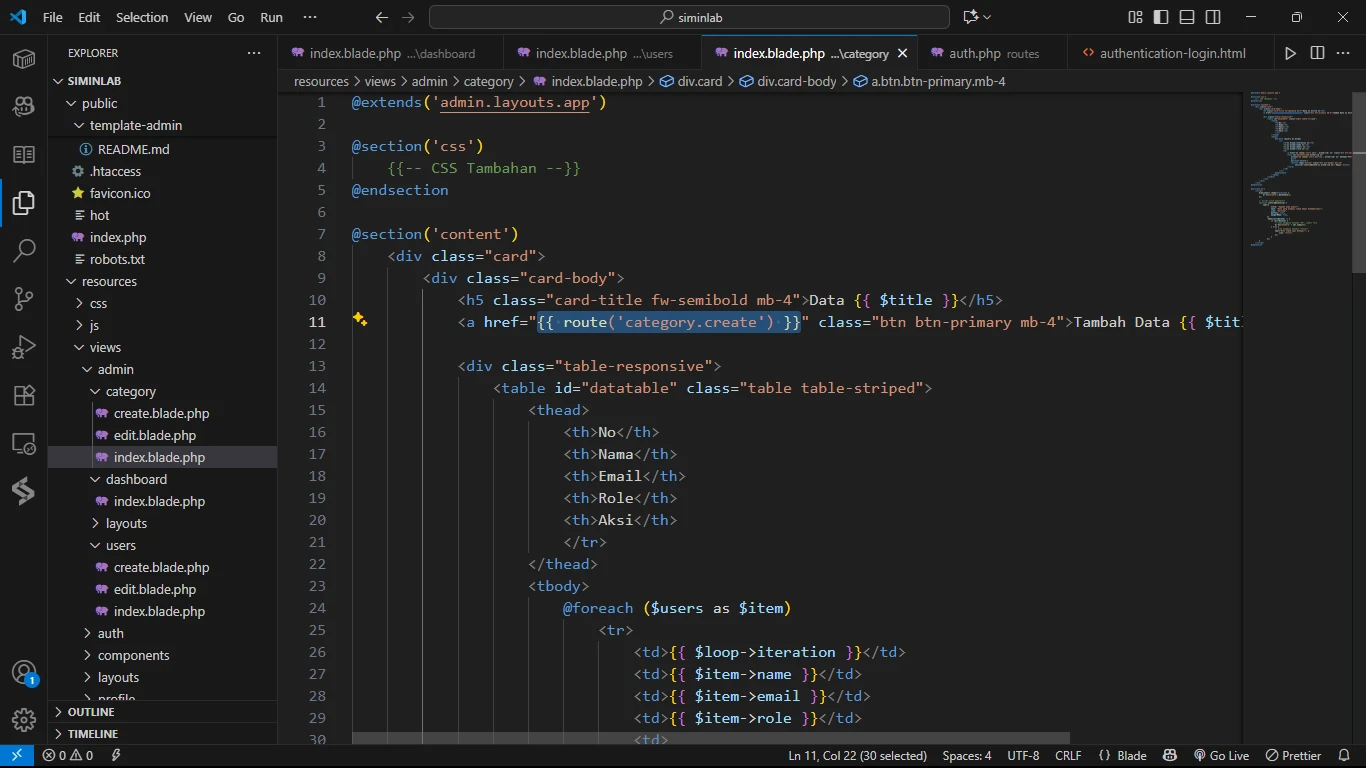Click the Split Editor icon

[x=1317, y=53]
